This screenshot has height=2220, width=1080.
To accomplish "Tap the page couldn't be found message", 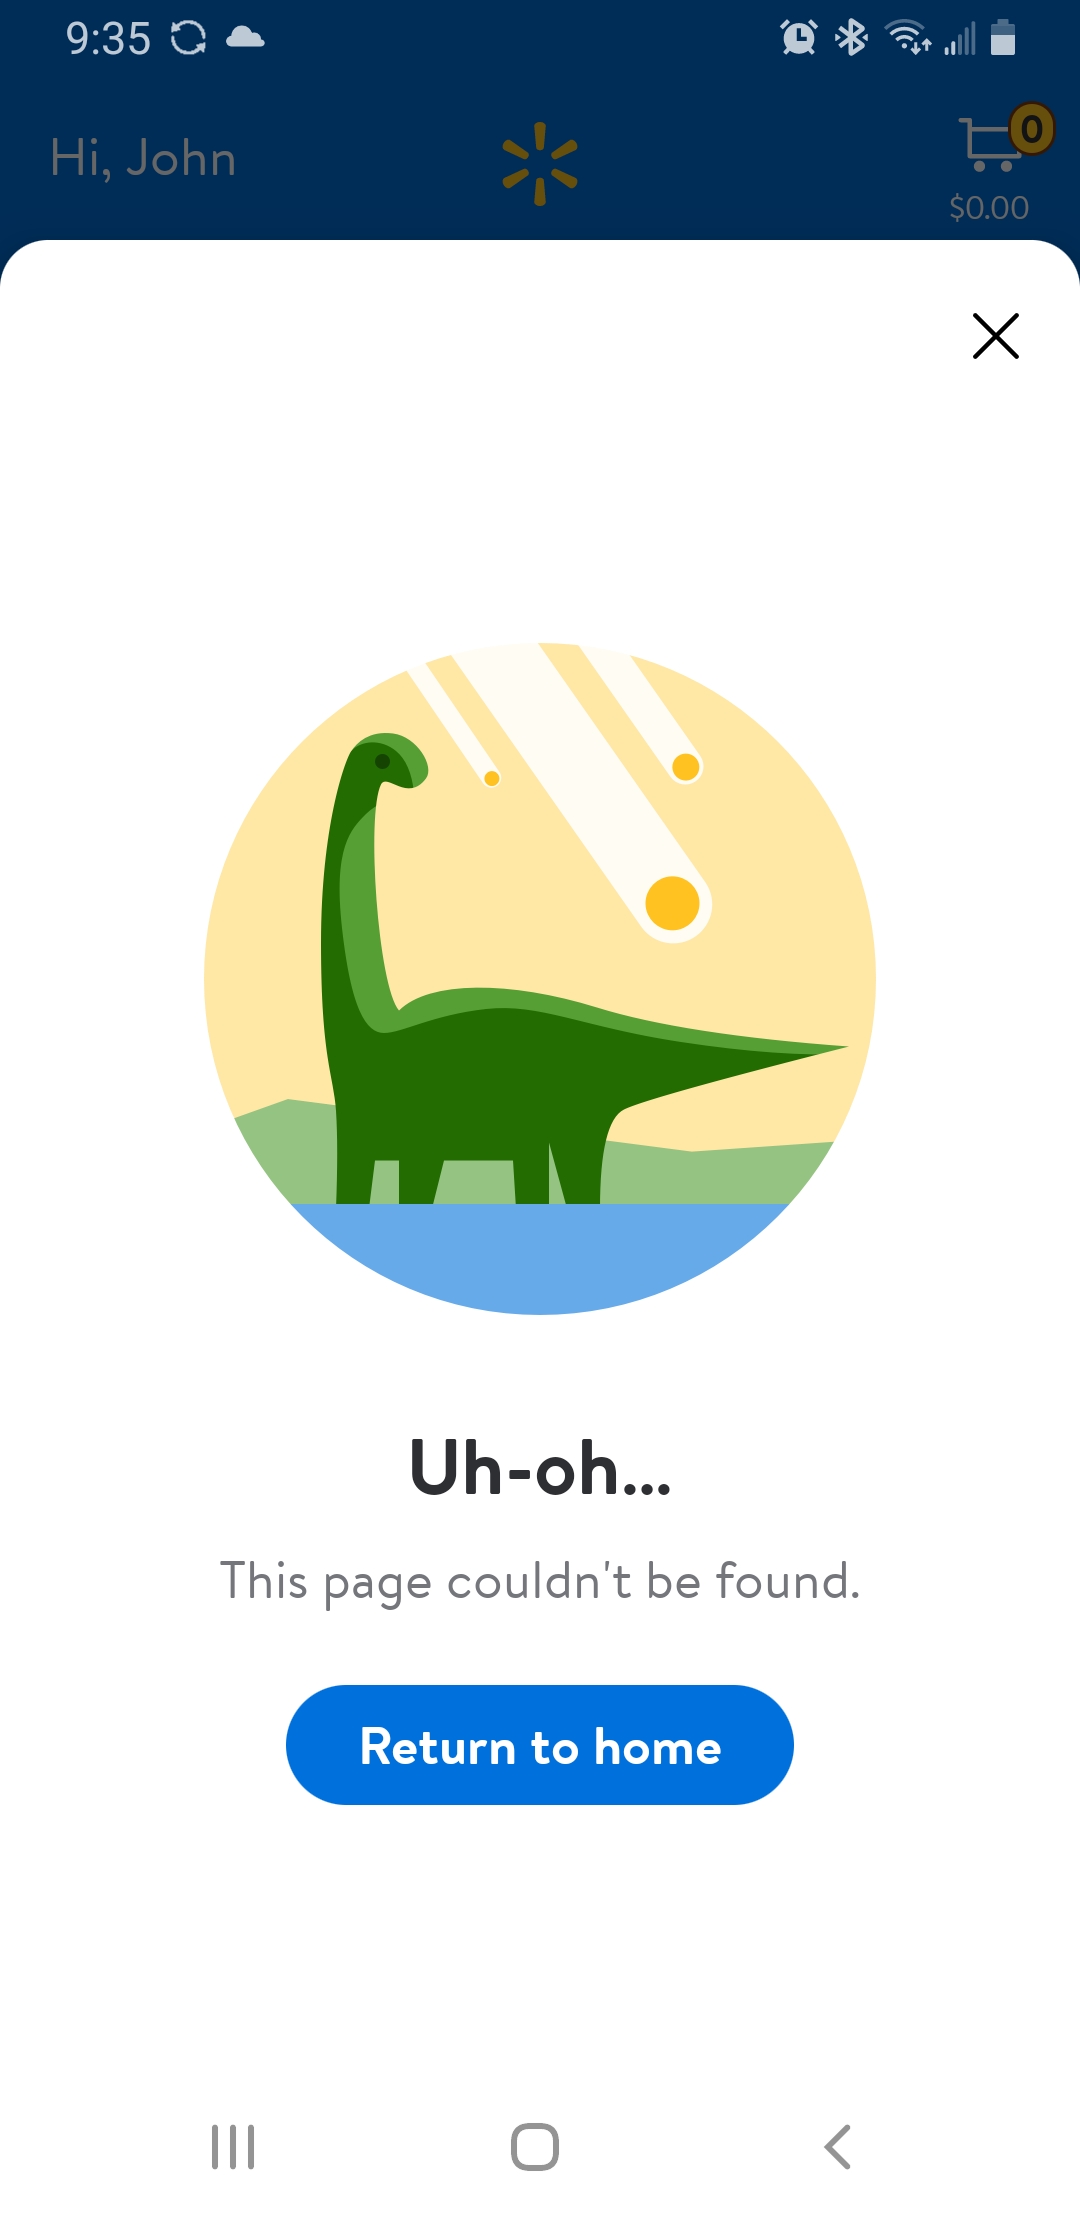I will click(540, 1582).
